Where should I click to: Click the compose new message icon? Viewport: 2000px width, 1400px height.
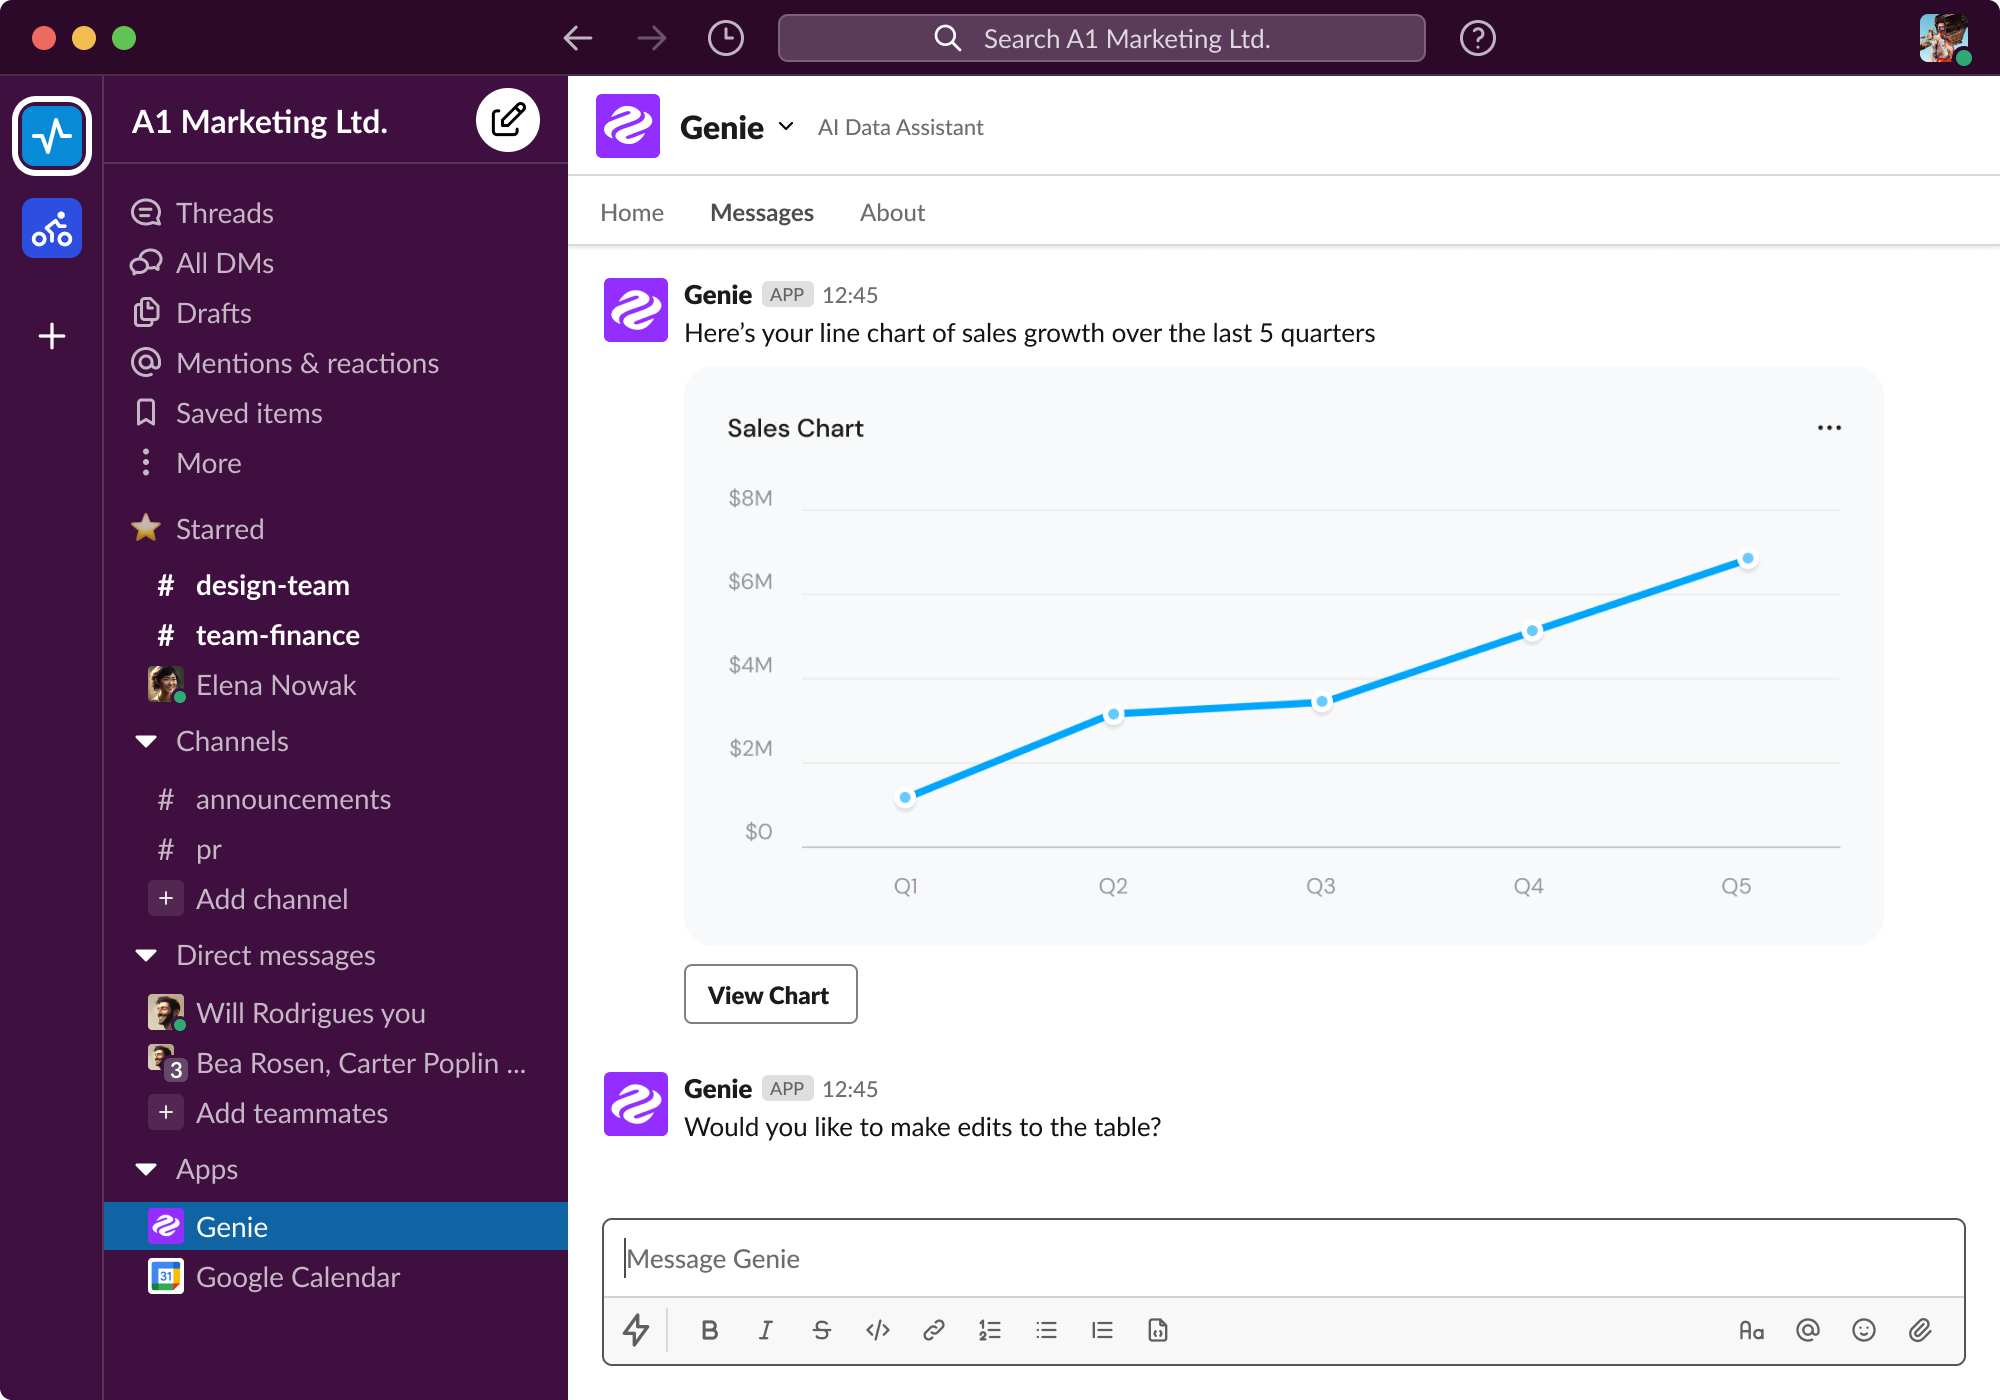click(x=508, y=120)
